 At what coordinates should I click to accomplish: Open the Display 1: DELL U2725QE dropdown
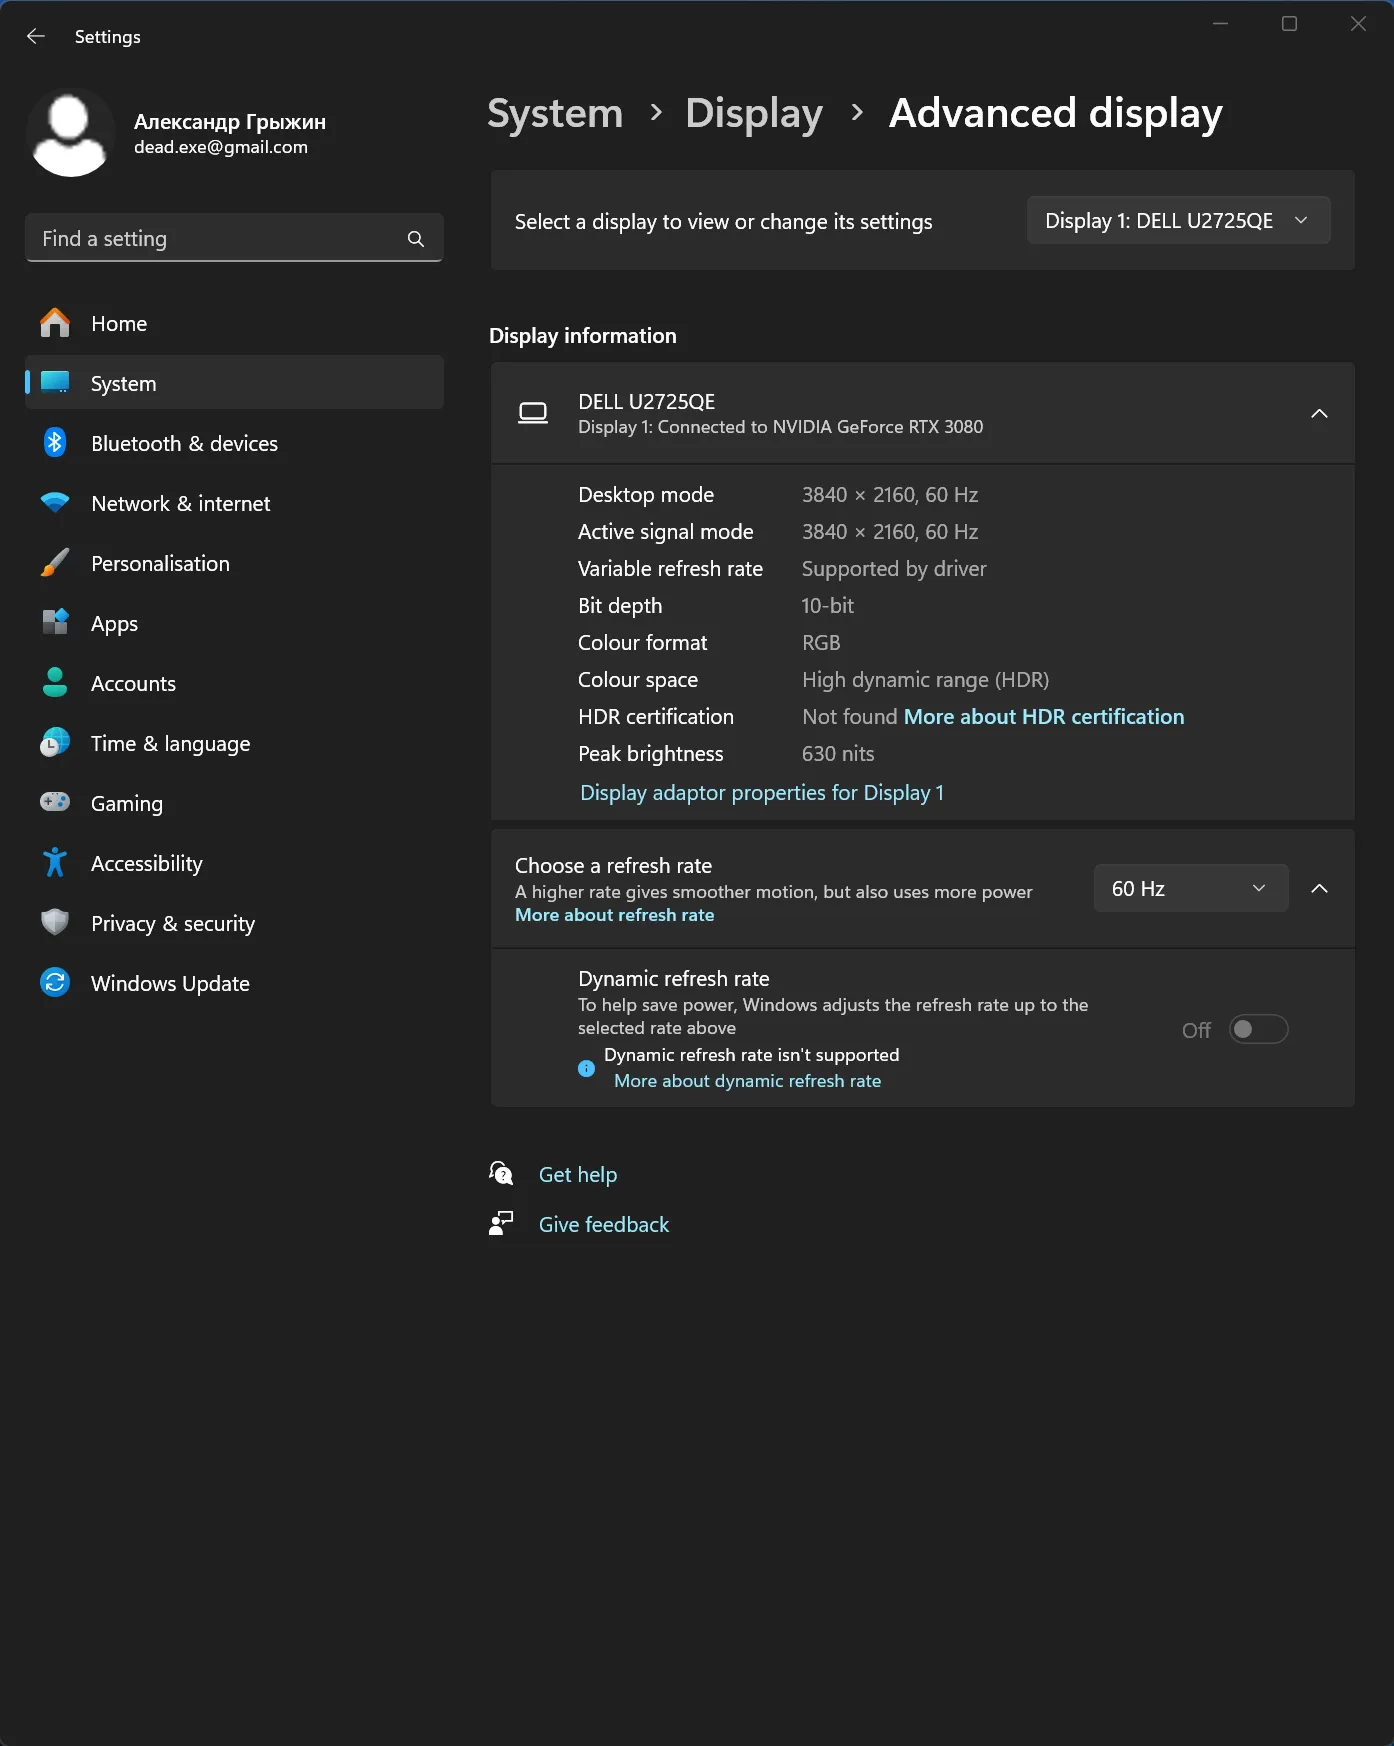point(1178,221)
